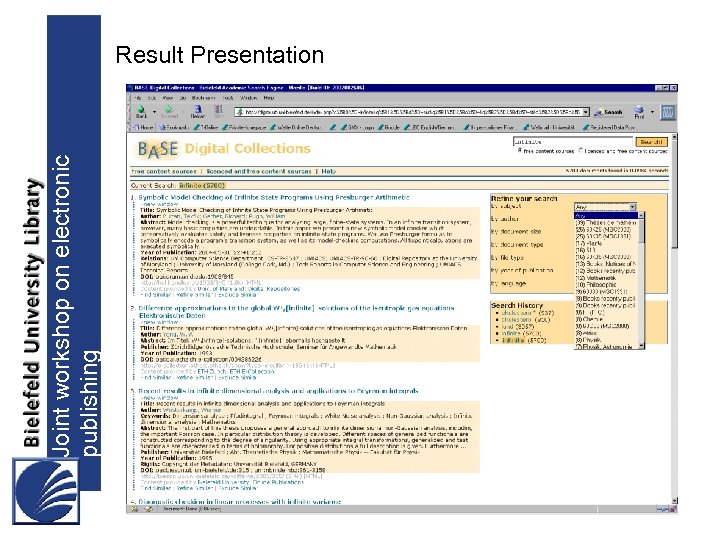Click the browser URL address bar
720x540 pixels.
point(413,112)
